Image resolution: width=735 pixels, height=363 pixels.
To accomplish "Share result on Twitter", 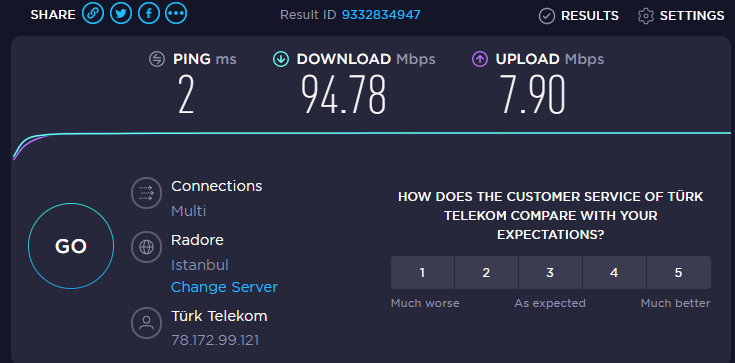I will 121,14.
